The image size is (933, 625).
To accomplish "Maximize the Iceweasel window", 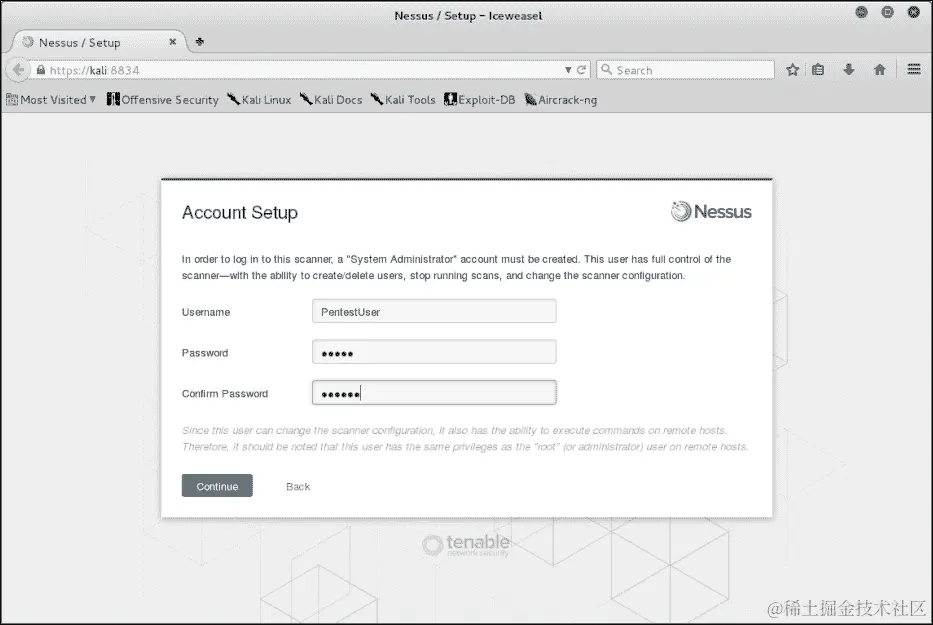I will pos(887,12).
